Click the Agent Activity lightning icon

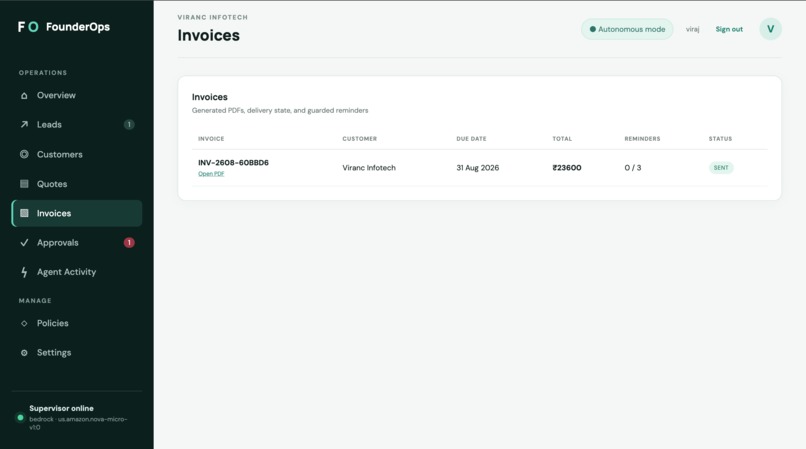click(24, 272)
